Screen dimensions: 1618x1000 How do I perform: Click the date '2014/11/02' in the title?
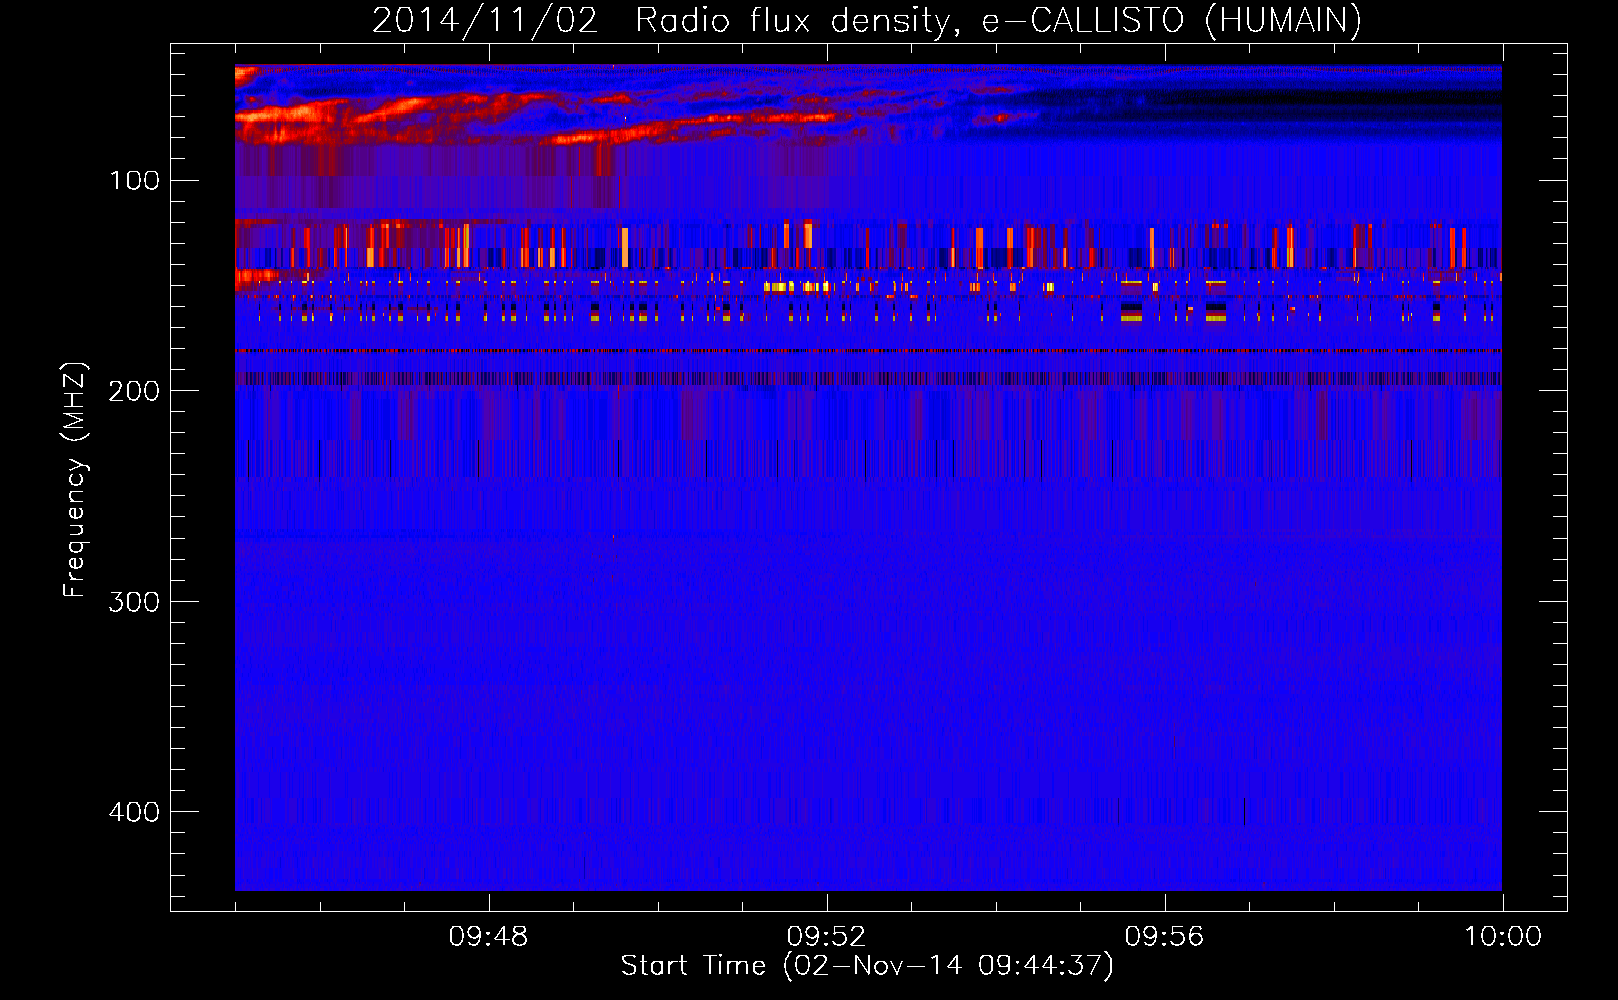pos(485,21)
